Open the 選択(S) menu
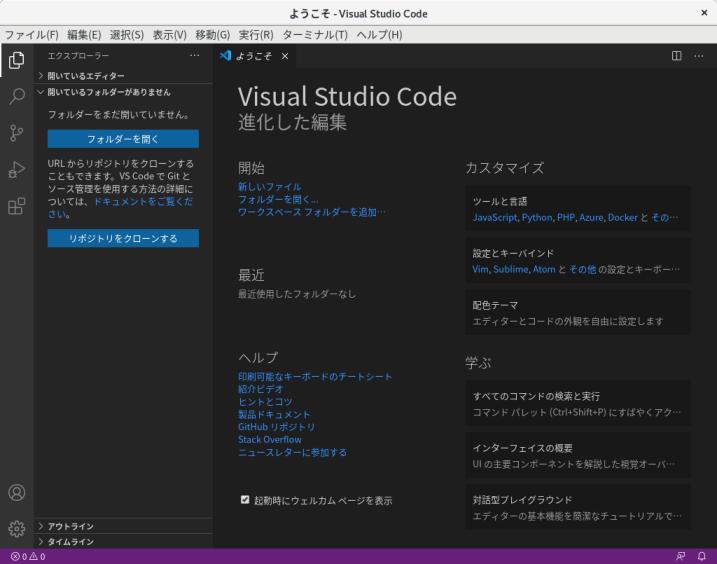 127,35
